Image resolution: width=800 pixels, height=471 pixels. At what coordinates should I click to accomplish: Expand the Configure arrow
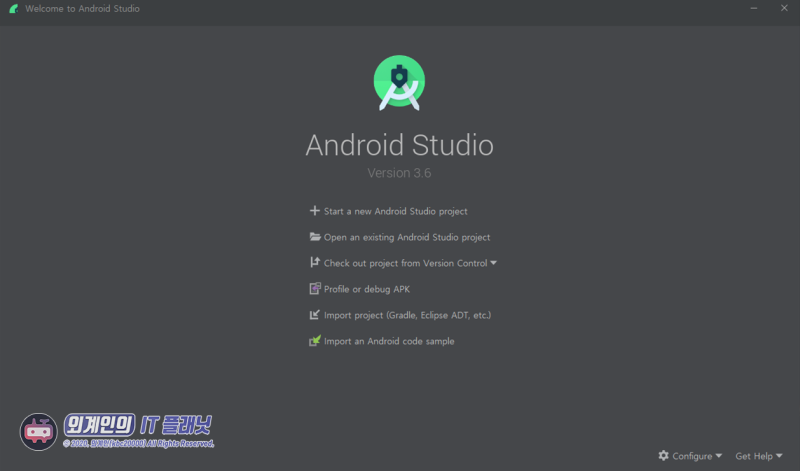[x=718, y=456]
